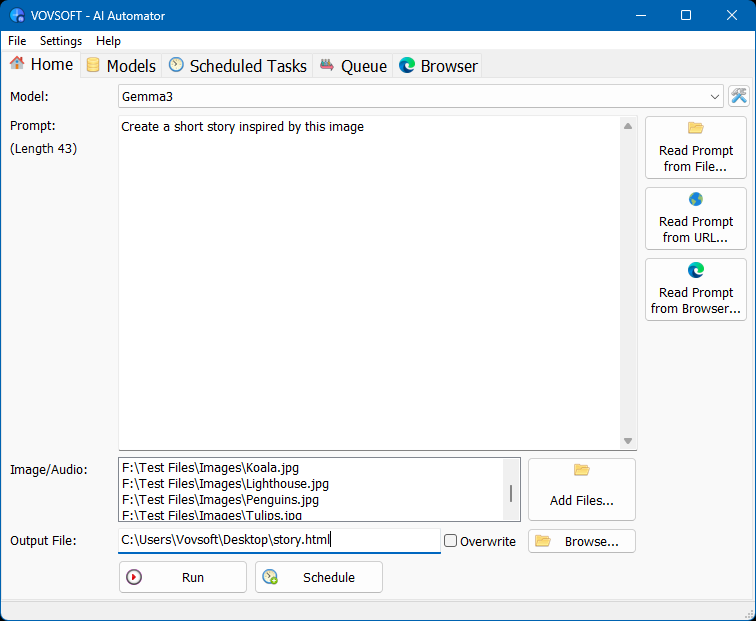756x621 pixels.
Task: Open the Settings menu
Action: coord(61,41)
